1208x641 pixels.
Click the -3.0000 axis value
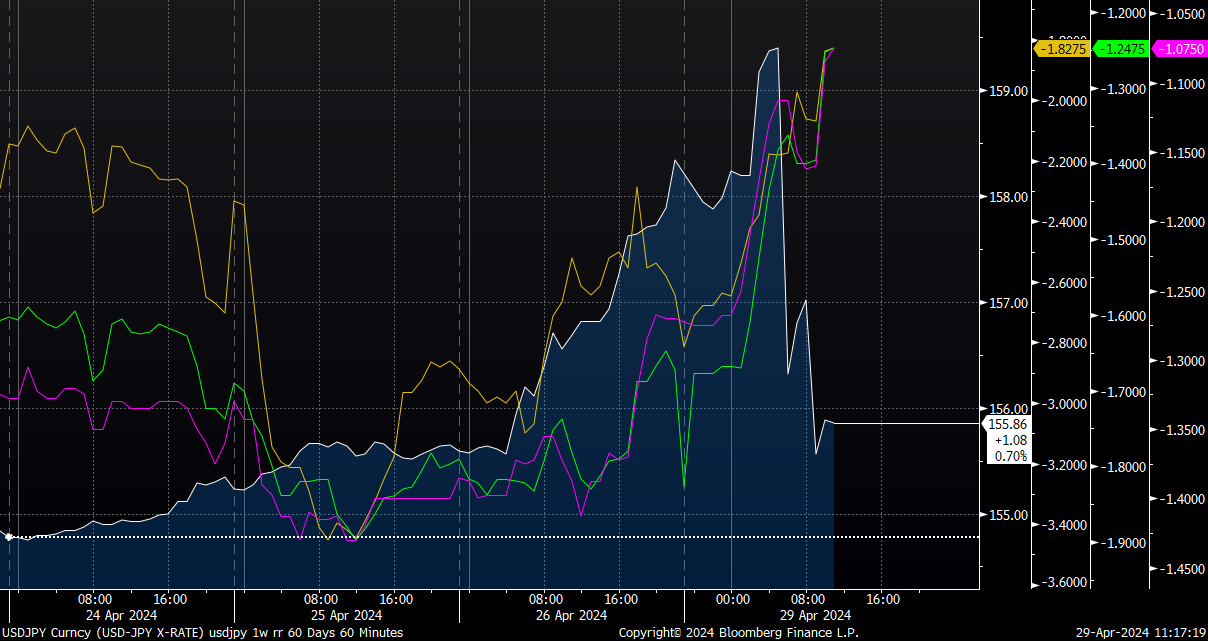coord(1063,404)
